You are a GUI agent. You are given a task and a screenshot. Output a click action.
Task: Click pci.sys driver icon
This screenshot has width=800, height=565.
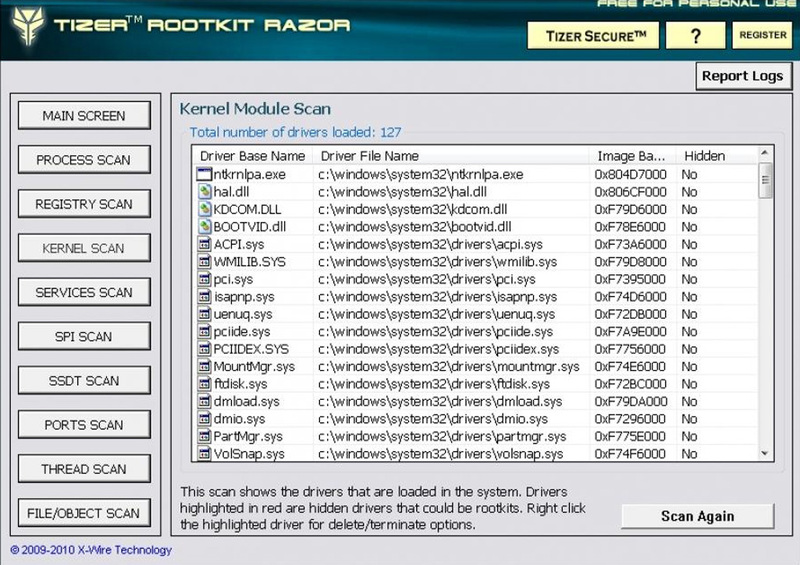[x=204, y=279]
